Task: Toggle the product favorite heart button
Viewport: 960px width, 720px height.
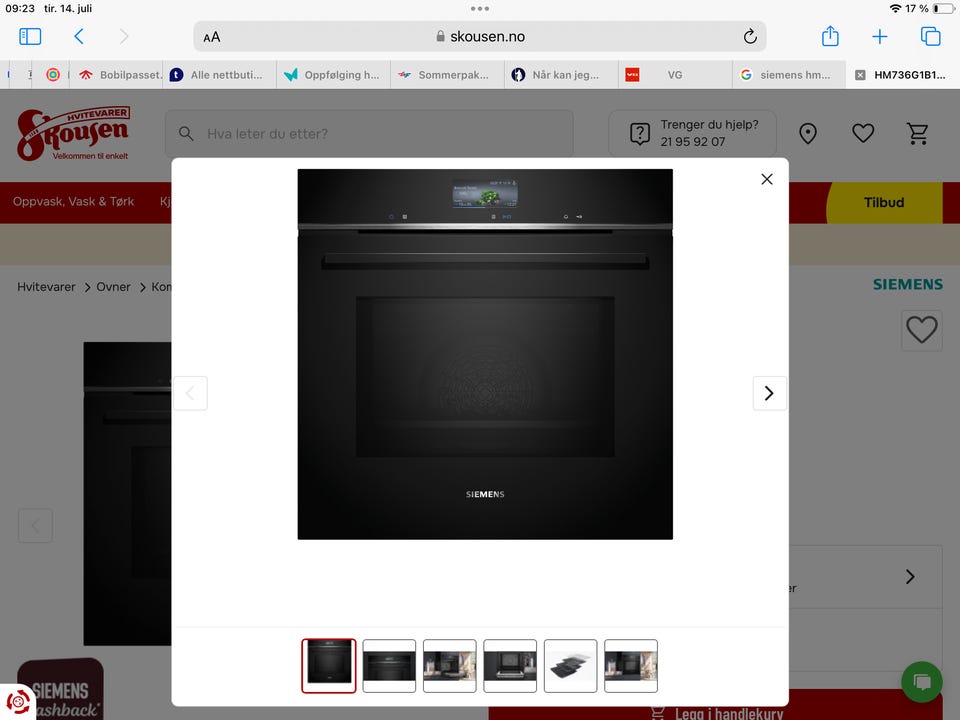Action: click(921, 331)
